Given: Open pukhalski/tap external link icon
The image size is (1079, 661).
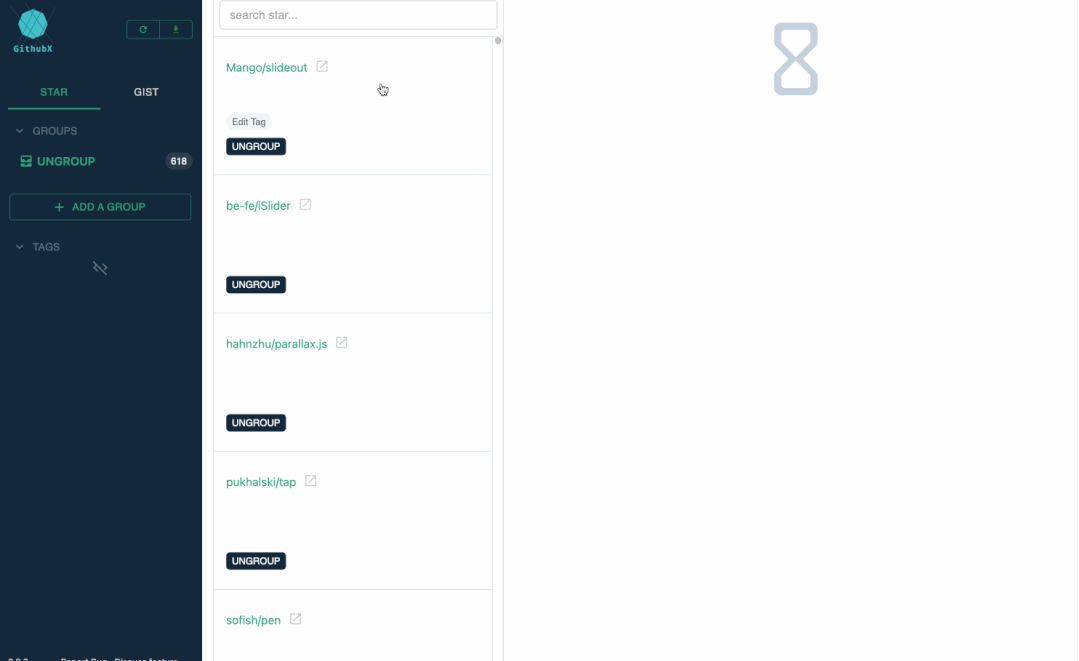Looking at the screenshot, I should [311, 481].
